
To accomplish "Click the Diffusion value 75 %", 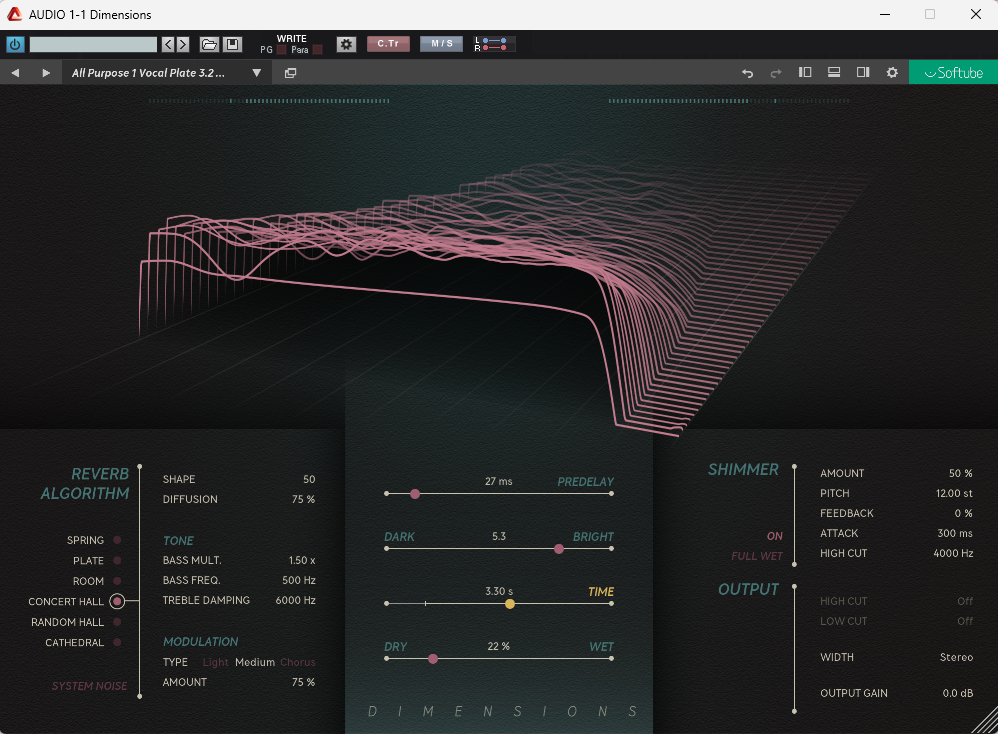I will (304, 499).
